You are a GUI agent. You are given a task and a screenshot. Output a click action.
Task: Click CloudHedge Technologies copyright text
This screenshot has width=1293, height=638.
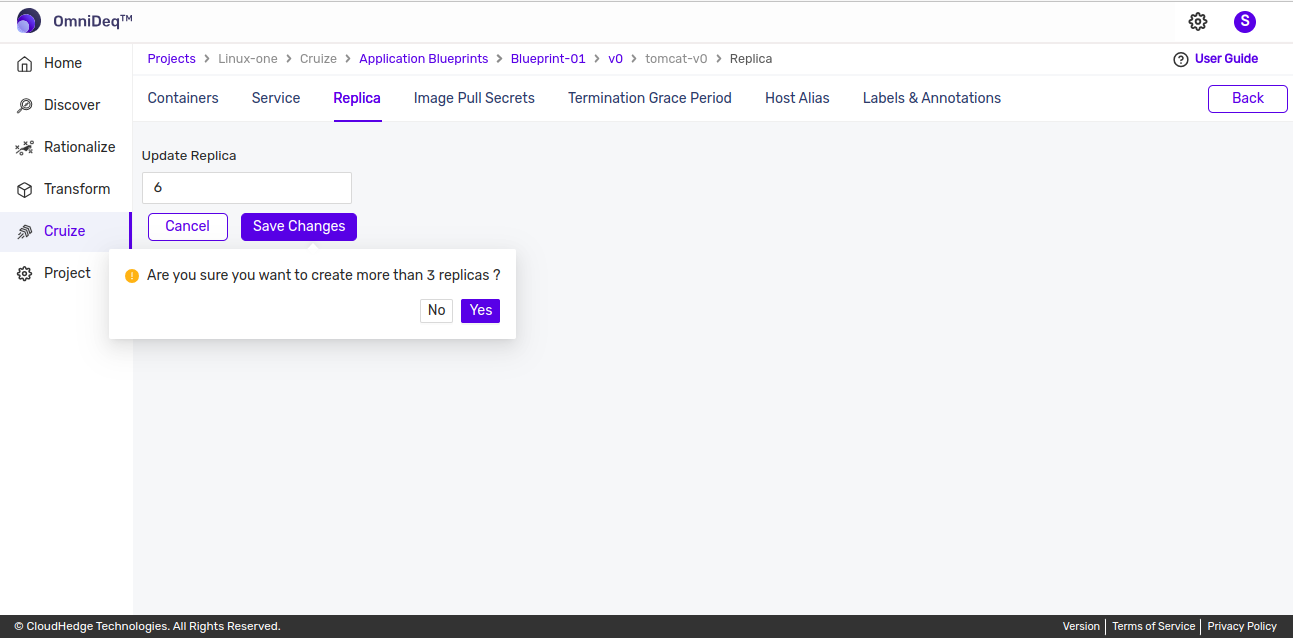[147, 626]
